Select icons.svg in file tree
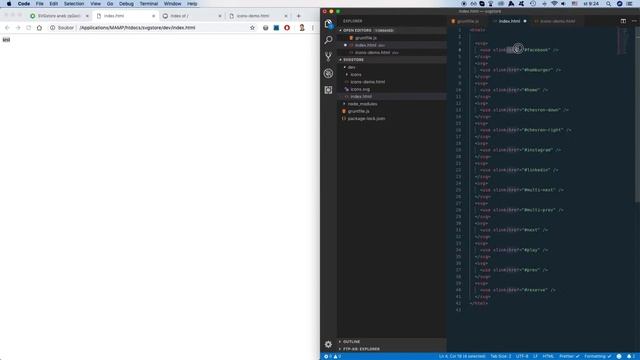Viewport: 640px width, 360px height. tap(392, 89)
